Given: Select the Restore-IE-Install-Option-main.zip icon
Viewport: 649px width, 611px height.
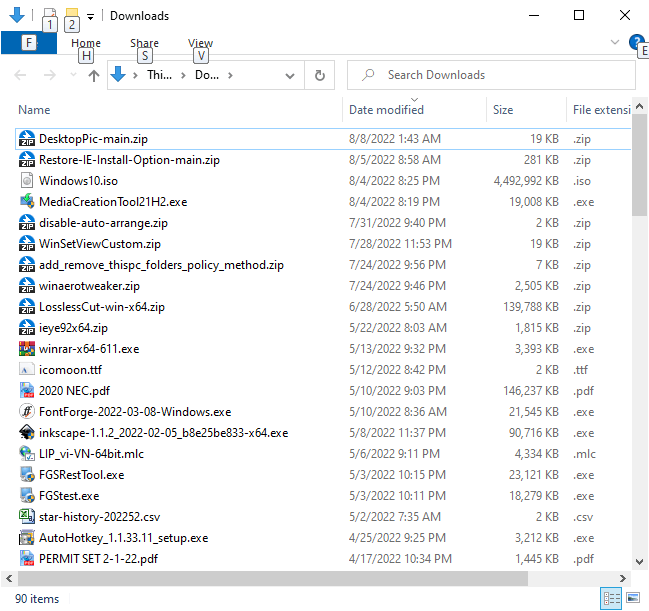Looking at the screenshot, I should point(27,160).
